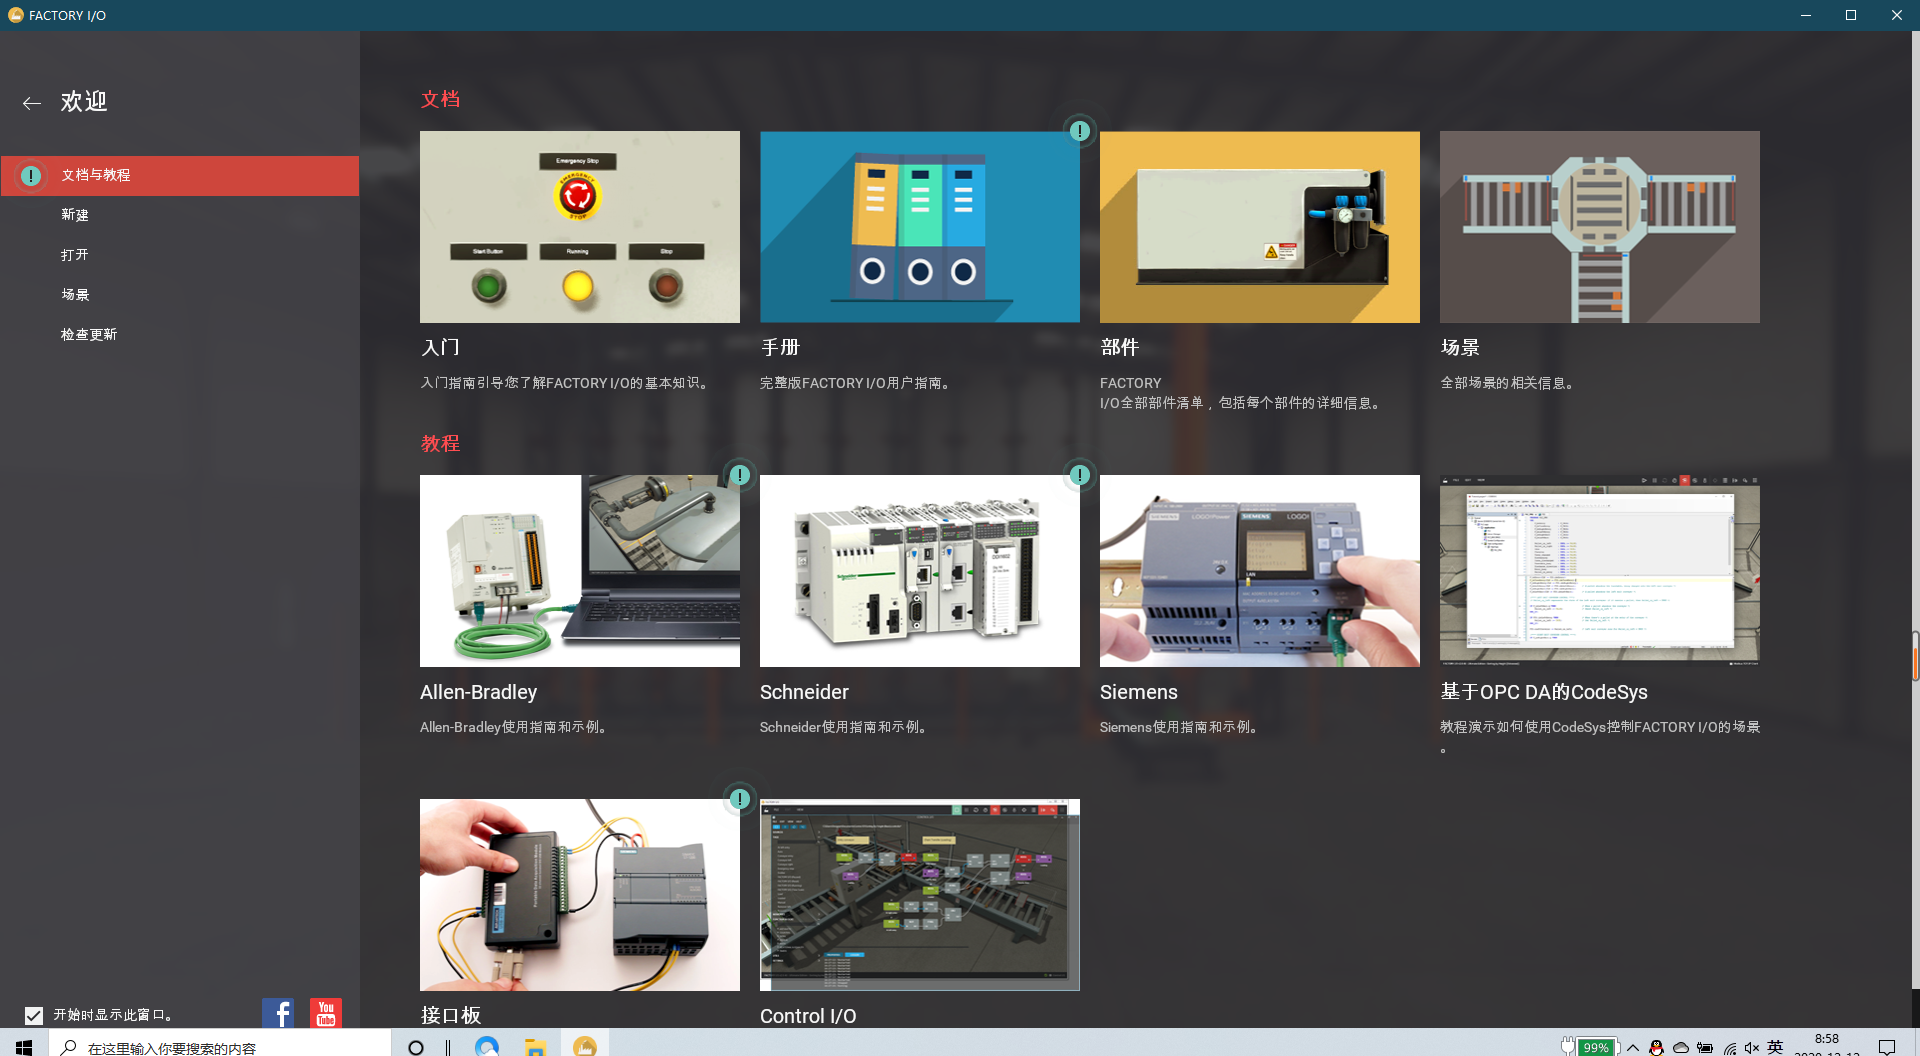Click the 英 input language indicator

click(1775, 1047)
